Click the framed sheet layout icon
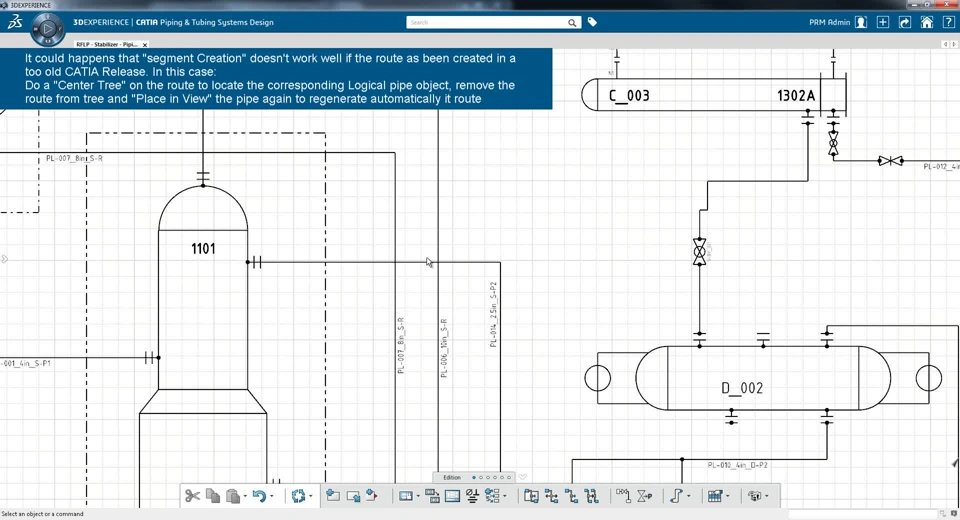The width and height of the screenshot is (960, 520). (452, 496)
